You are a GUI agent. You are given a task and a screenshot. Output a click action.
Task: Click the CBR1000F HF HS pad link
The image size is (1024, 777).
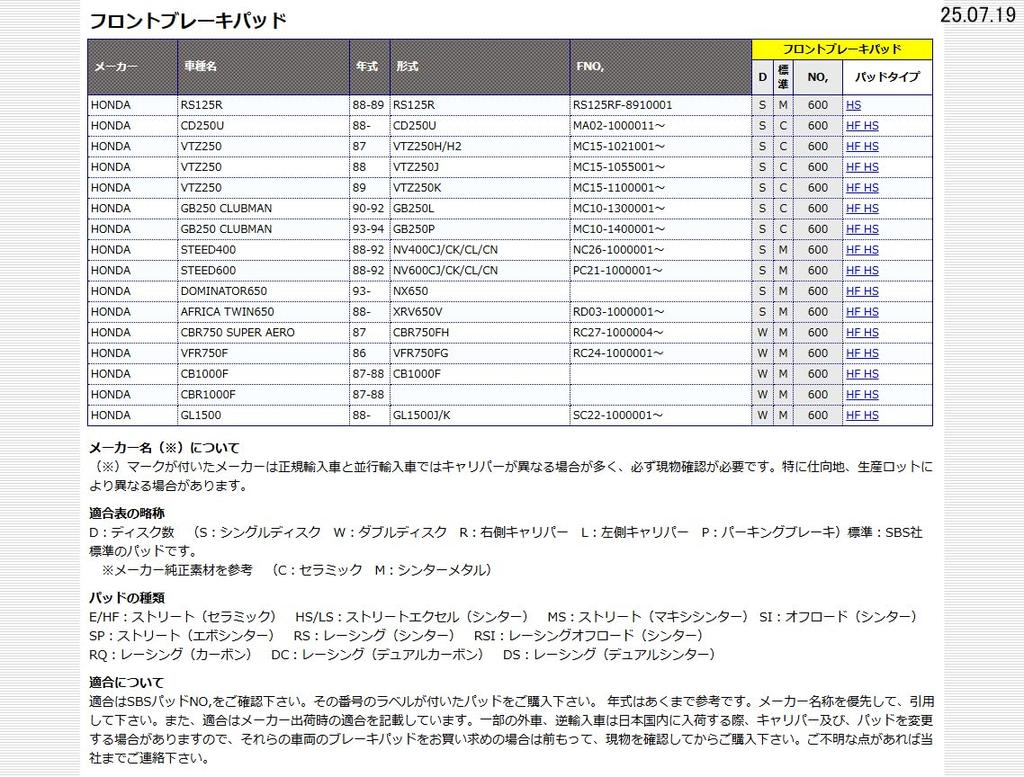[861, 394]
